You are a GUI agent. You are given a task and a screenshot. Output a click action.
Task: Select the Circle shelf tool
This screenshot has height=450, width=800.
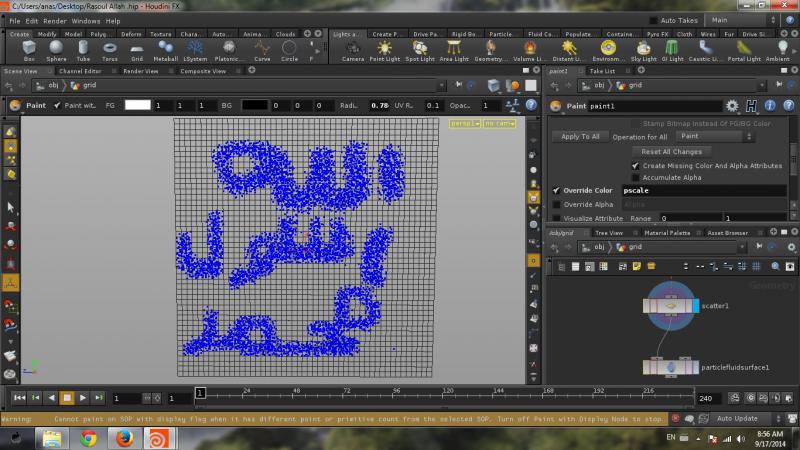289,51
